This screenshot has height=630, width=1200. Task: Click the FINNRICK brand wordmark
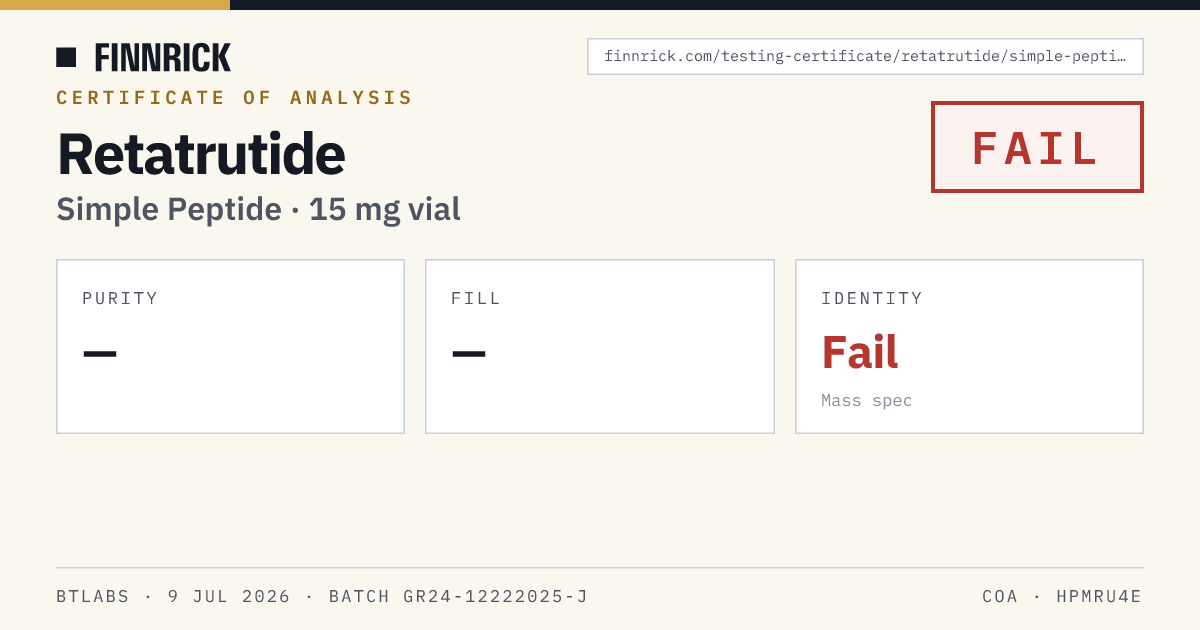coord(162,57)
